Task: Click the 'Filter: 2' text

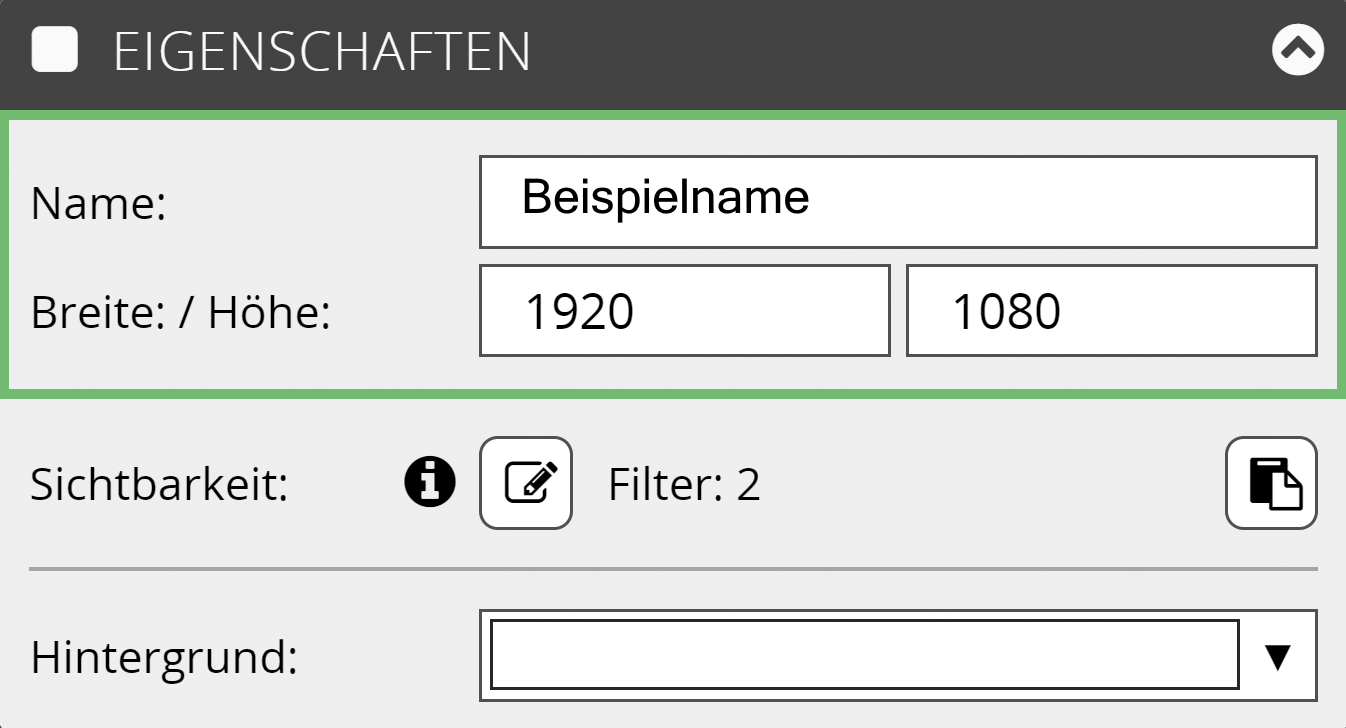Action: point(684,485)
